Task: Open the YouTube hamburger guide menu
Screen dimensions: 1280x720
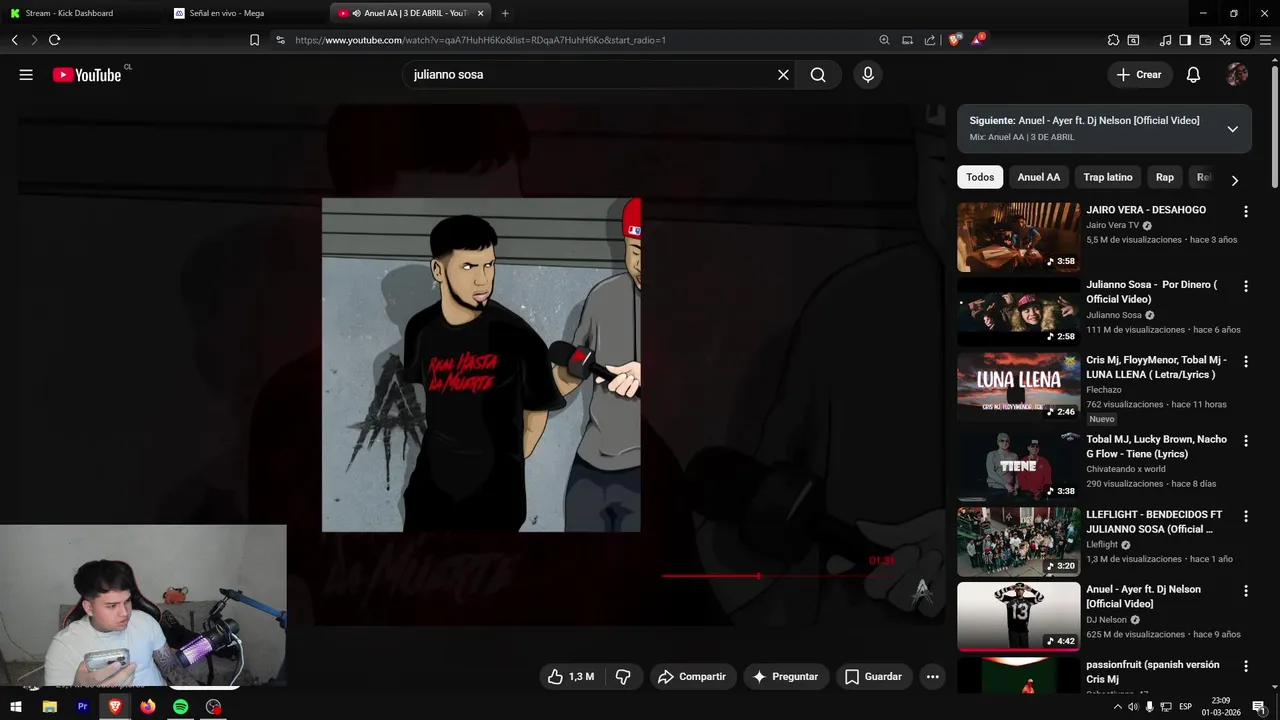Action: pos(26,75)
